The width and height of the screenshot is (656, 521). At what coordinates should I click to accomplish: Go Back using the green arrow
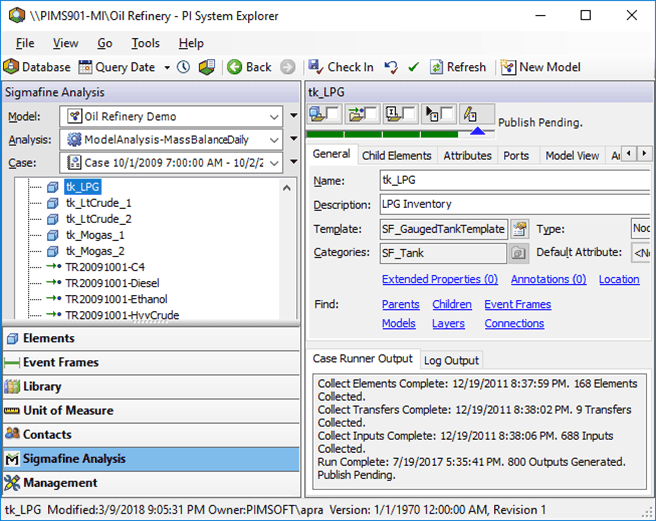pyautogui.click(x=234, y=67)
